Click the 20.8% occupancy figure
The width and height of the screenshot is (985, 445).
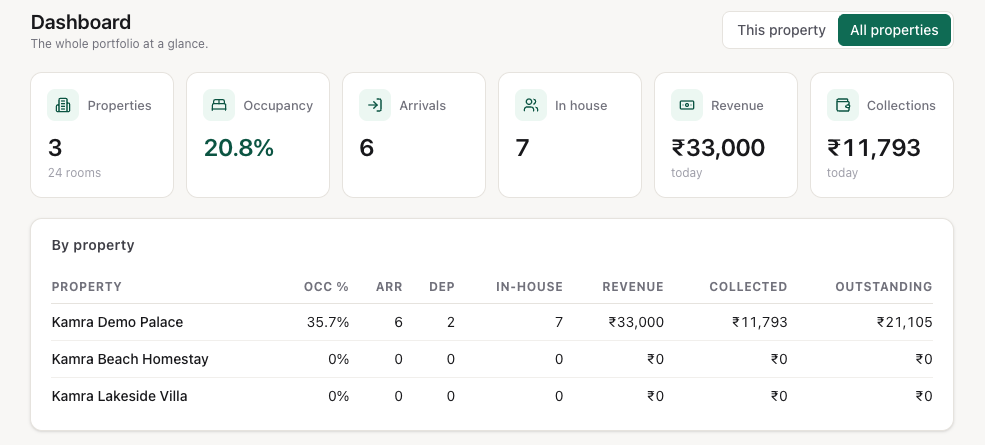(239, 148)
